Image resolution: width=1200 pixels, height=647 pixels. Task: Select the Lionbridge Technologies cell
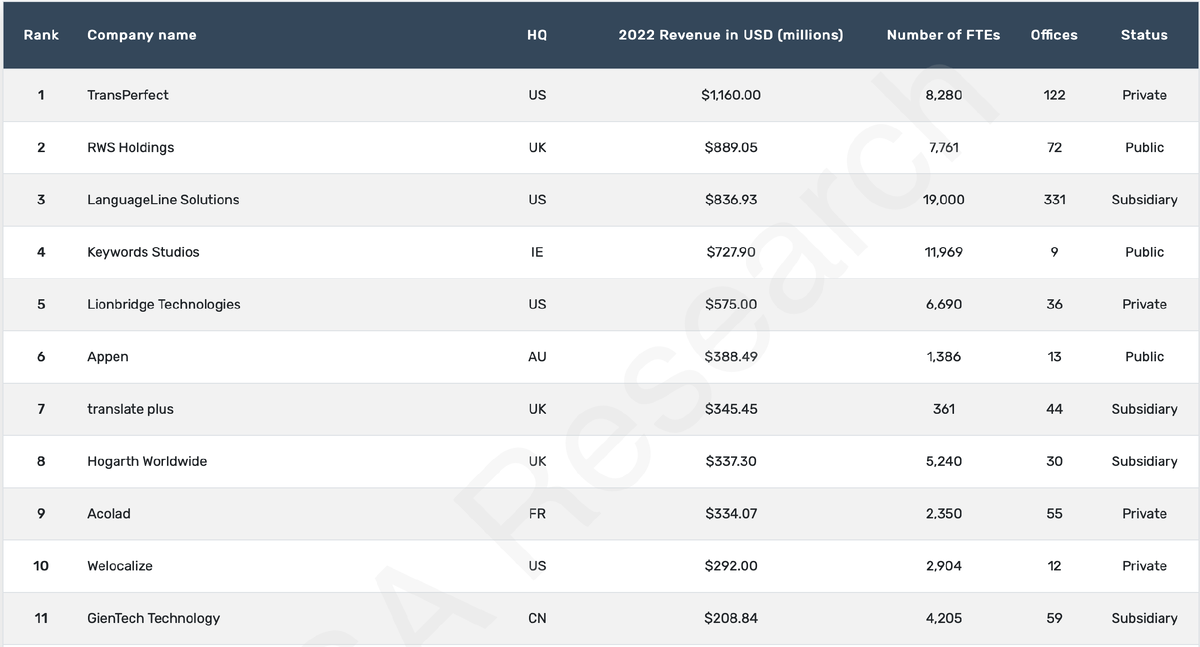tap(164, 304)
